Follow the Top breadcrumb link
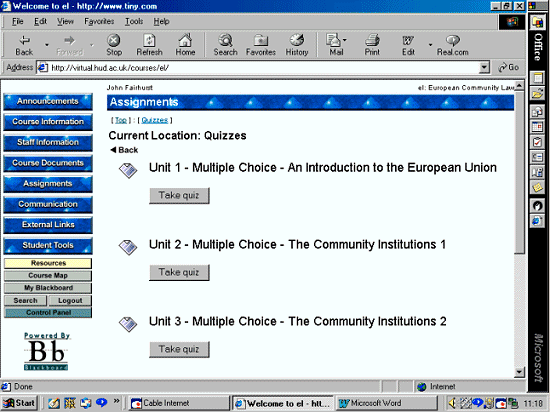 click(121, 120)
